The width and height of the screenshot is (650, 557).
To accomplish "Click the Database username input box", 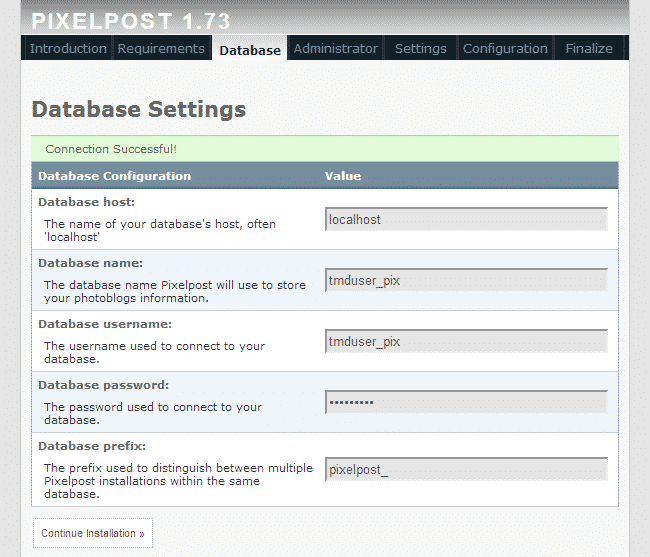I will click(466, 342).
